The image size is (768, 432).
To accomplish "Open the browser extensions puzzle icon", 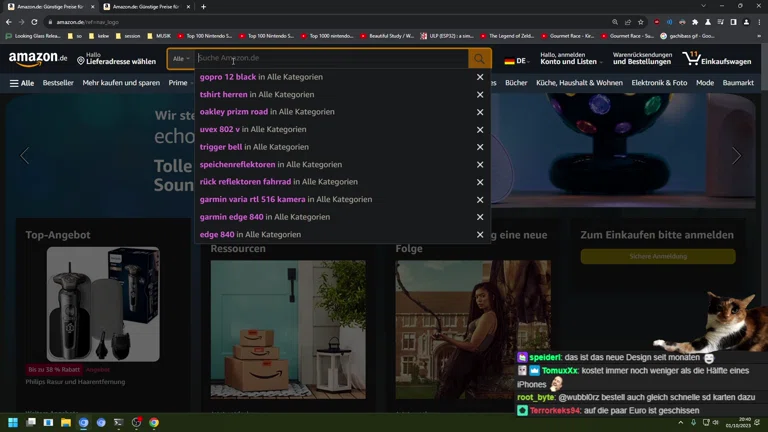I will [x=695, y=22].
